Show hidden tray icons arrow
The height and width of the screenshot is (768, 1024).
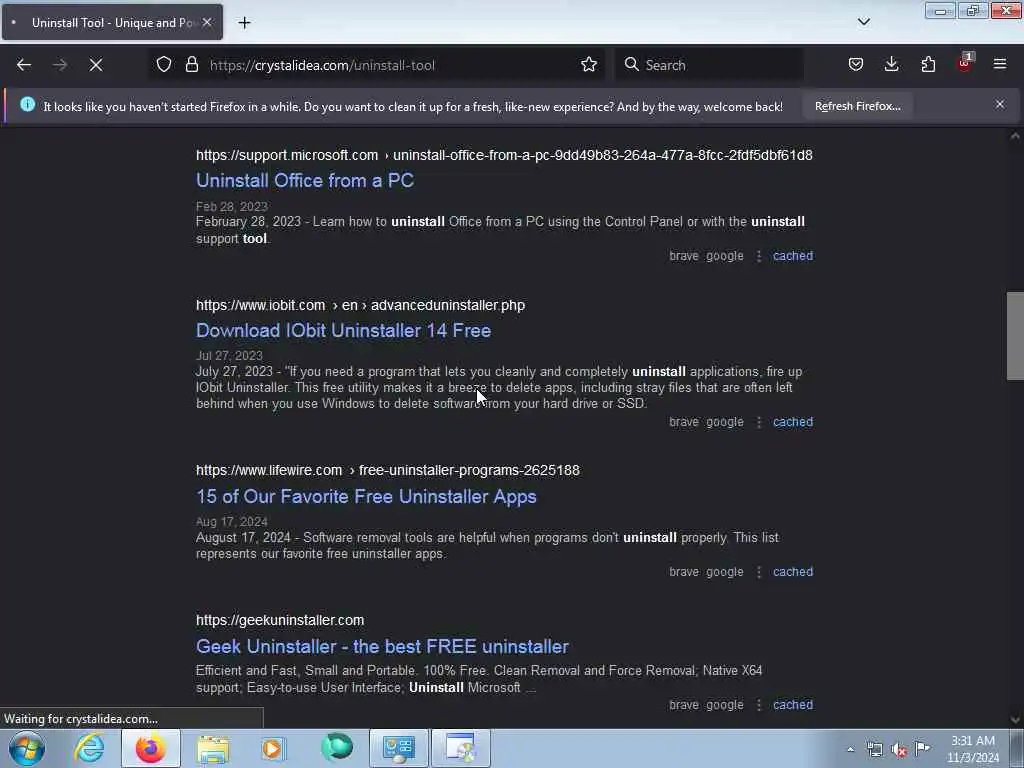click(x=850, y=749)
